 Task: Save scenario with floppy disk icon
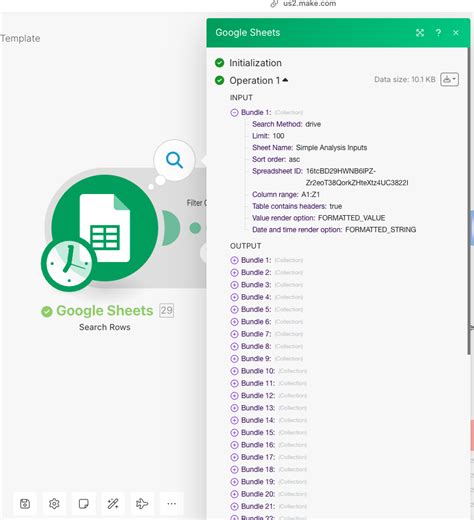[x=25, y=504]
